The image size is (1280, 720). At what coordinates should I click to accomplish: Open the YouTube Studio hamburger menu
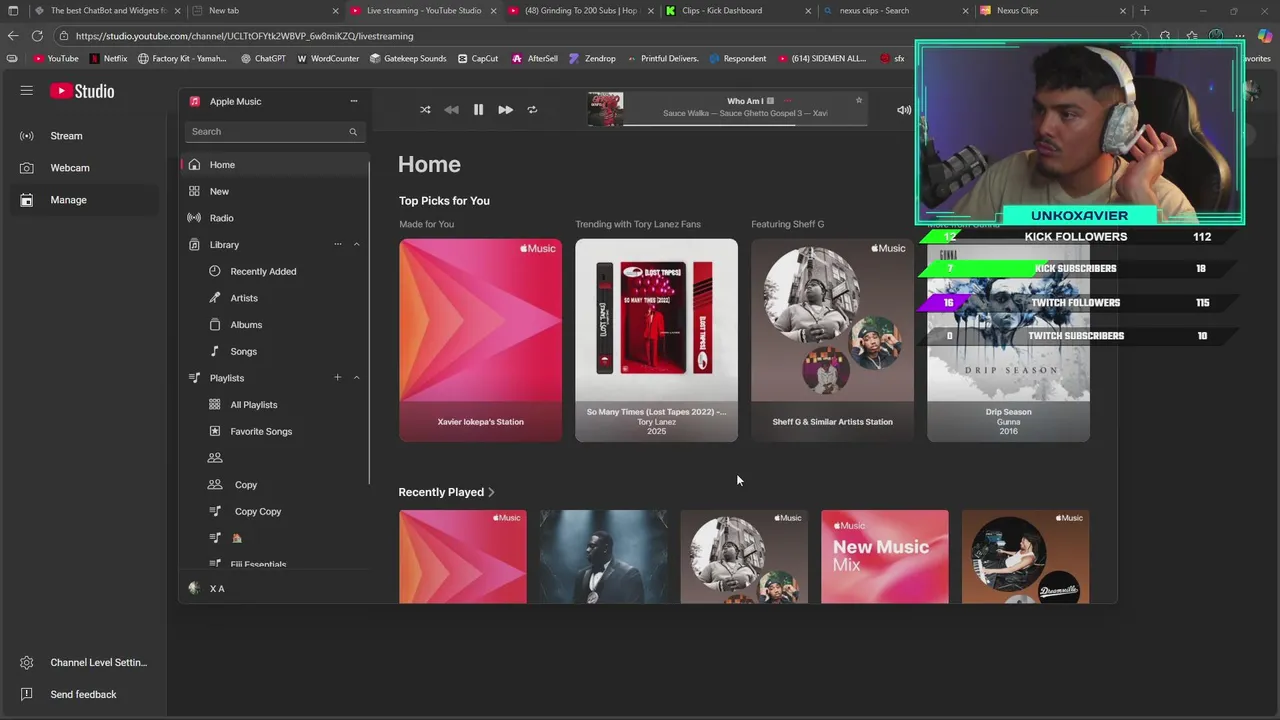[27, 91]
